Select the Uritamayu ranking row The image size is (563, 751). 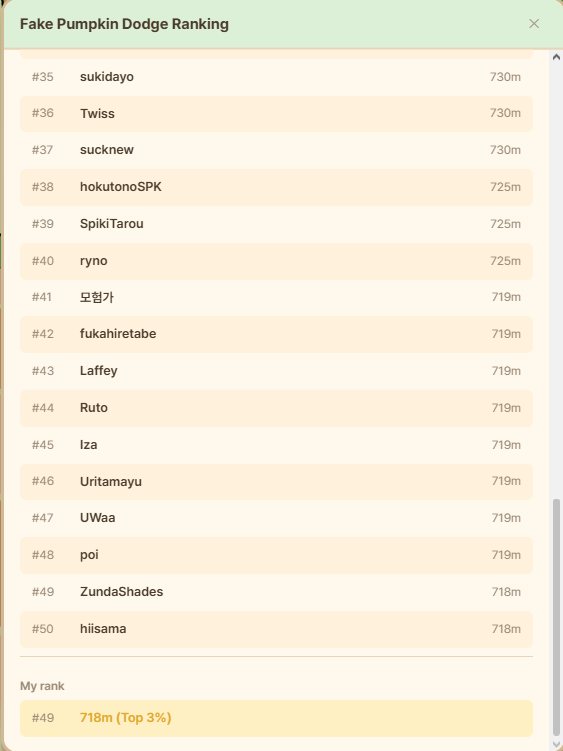(x=276, y=482)
